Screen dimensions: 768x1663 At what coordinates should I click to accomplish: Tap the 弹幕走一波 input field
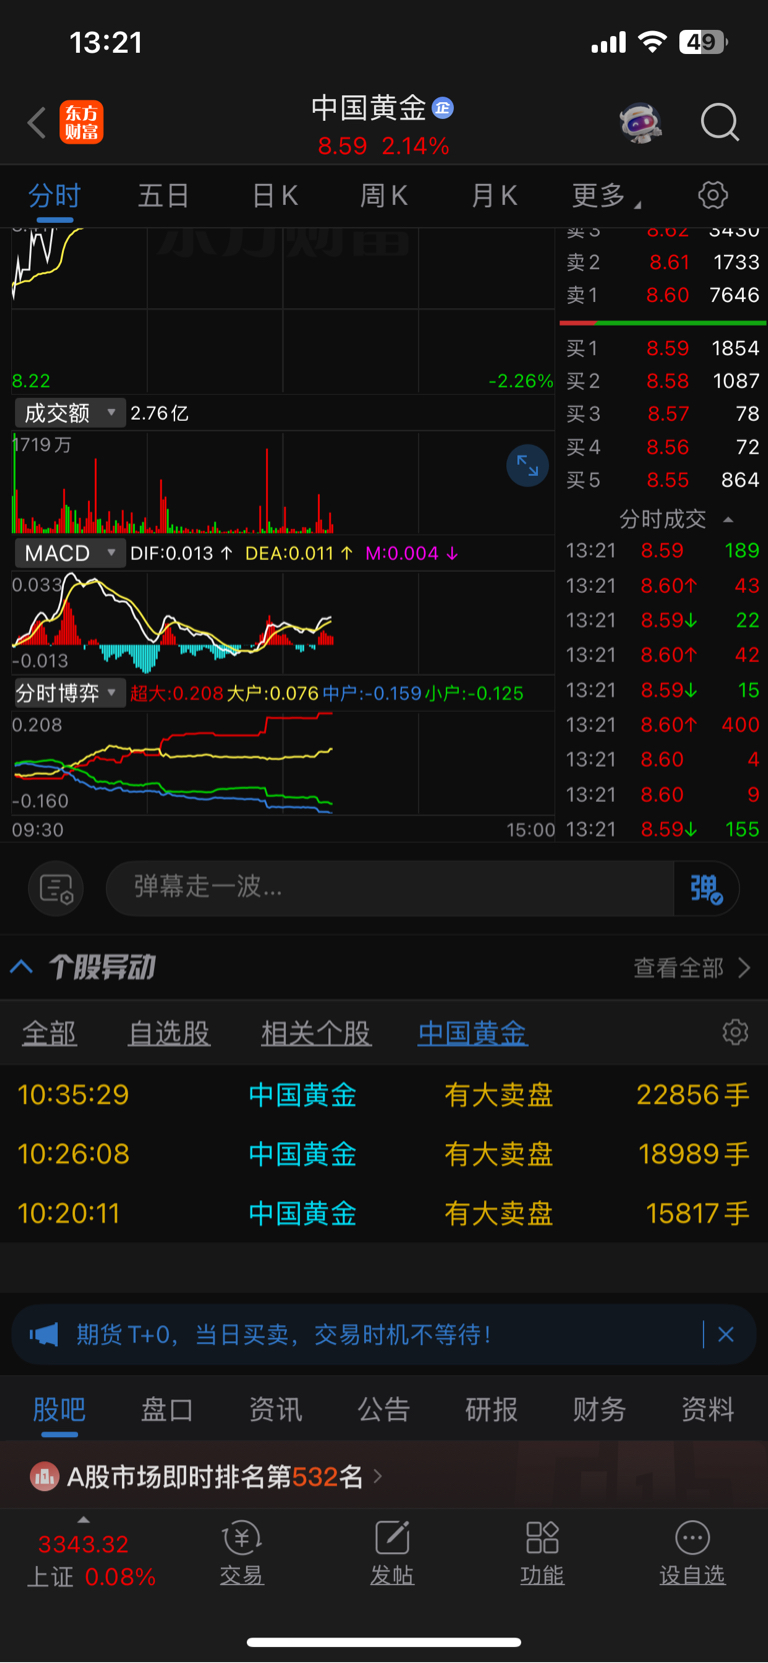click(x=390, y=888)
